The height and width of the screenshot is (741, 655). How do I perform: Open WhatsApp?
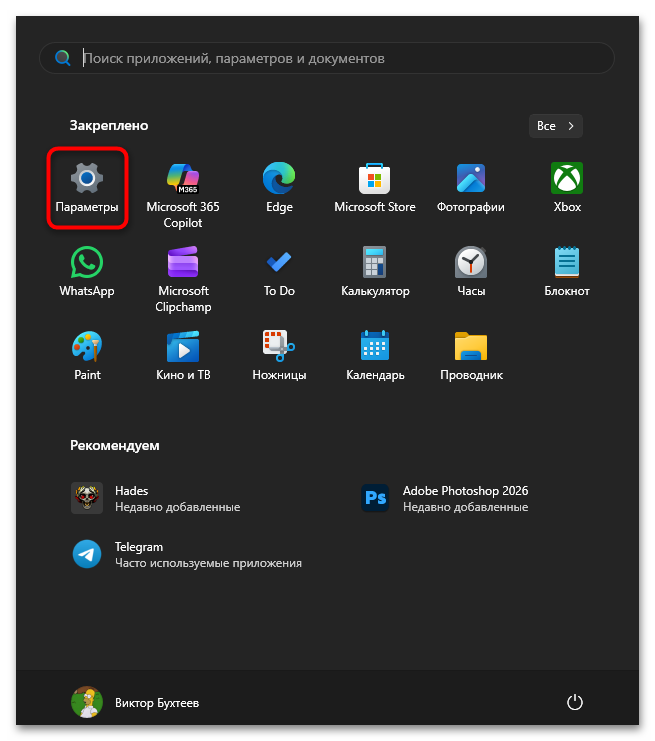pyautogui.click(x=87, y=272)
